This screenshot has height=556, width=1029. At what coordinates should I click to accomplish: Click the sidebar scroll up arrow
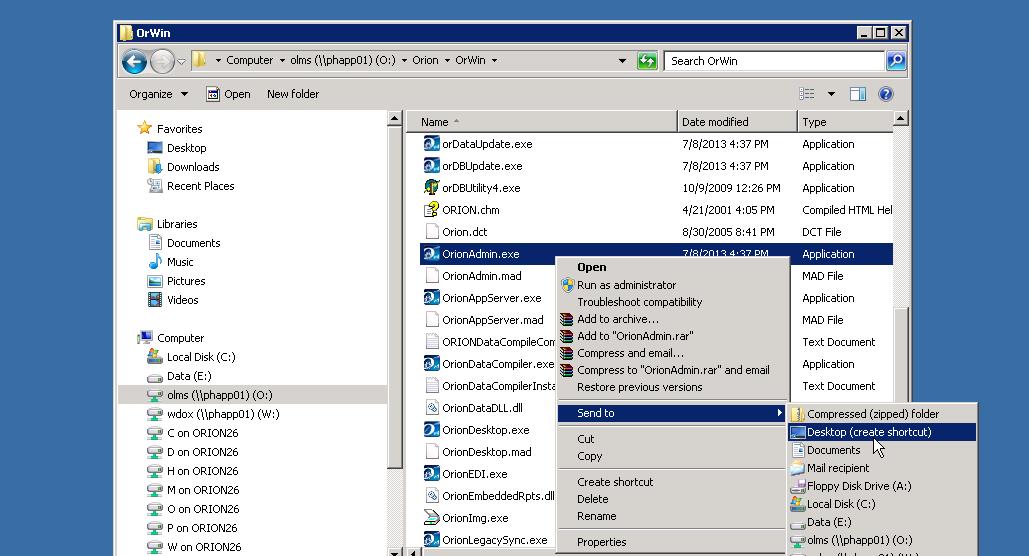pyautogui.click(x=394, y=119)
